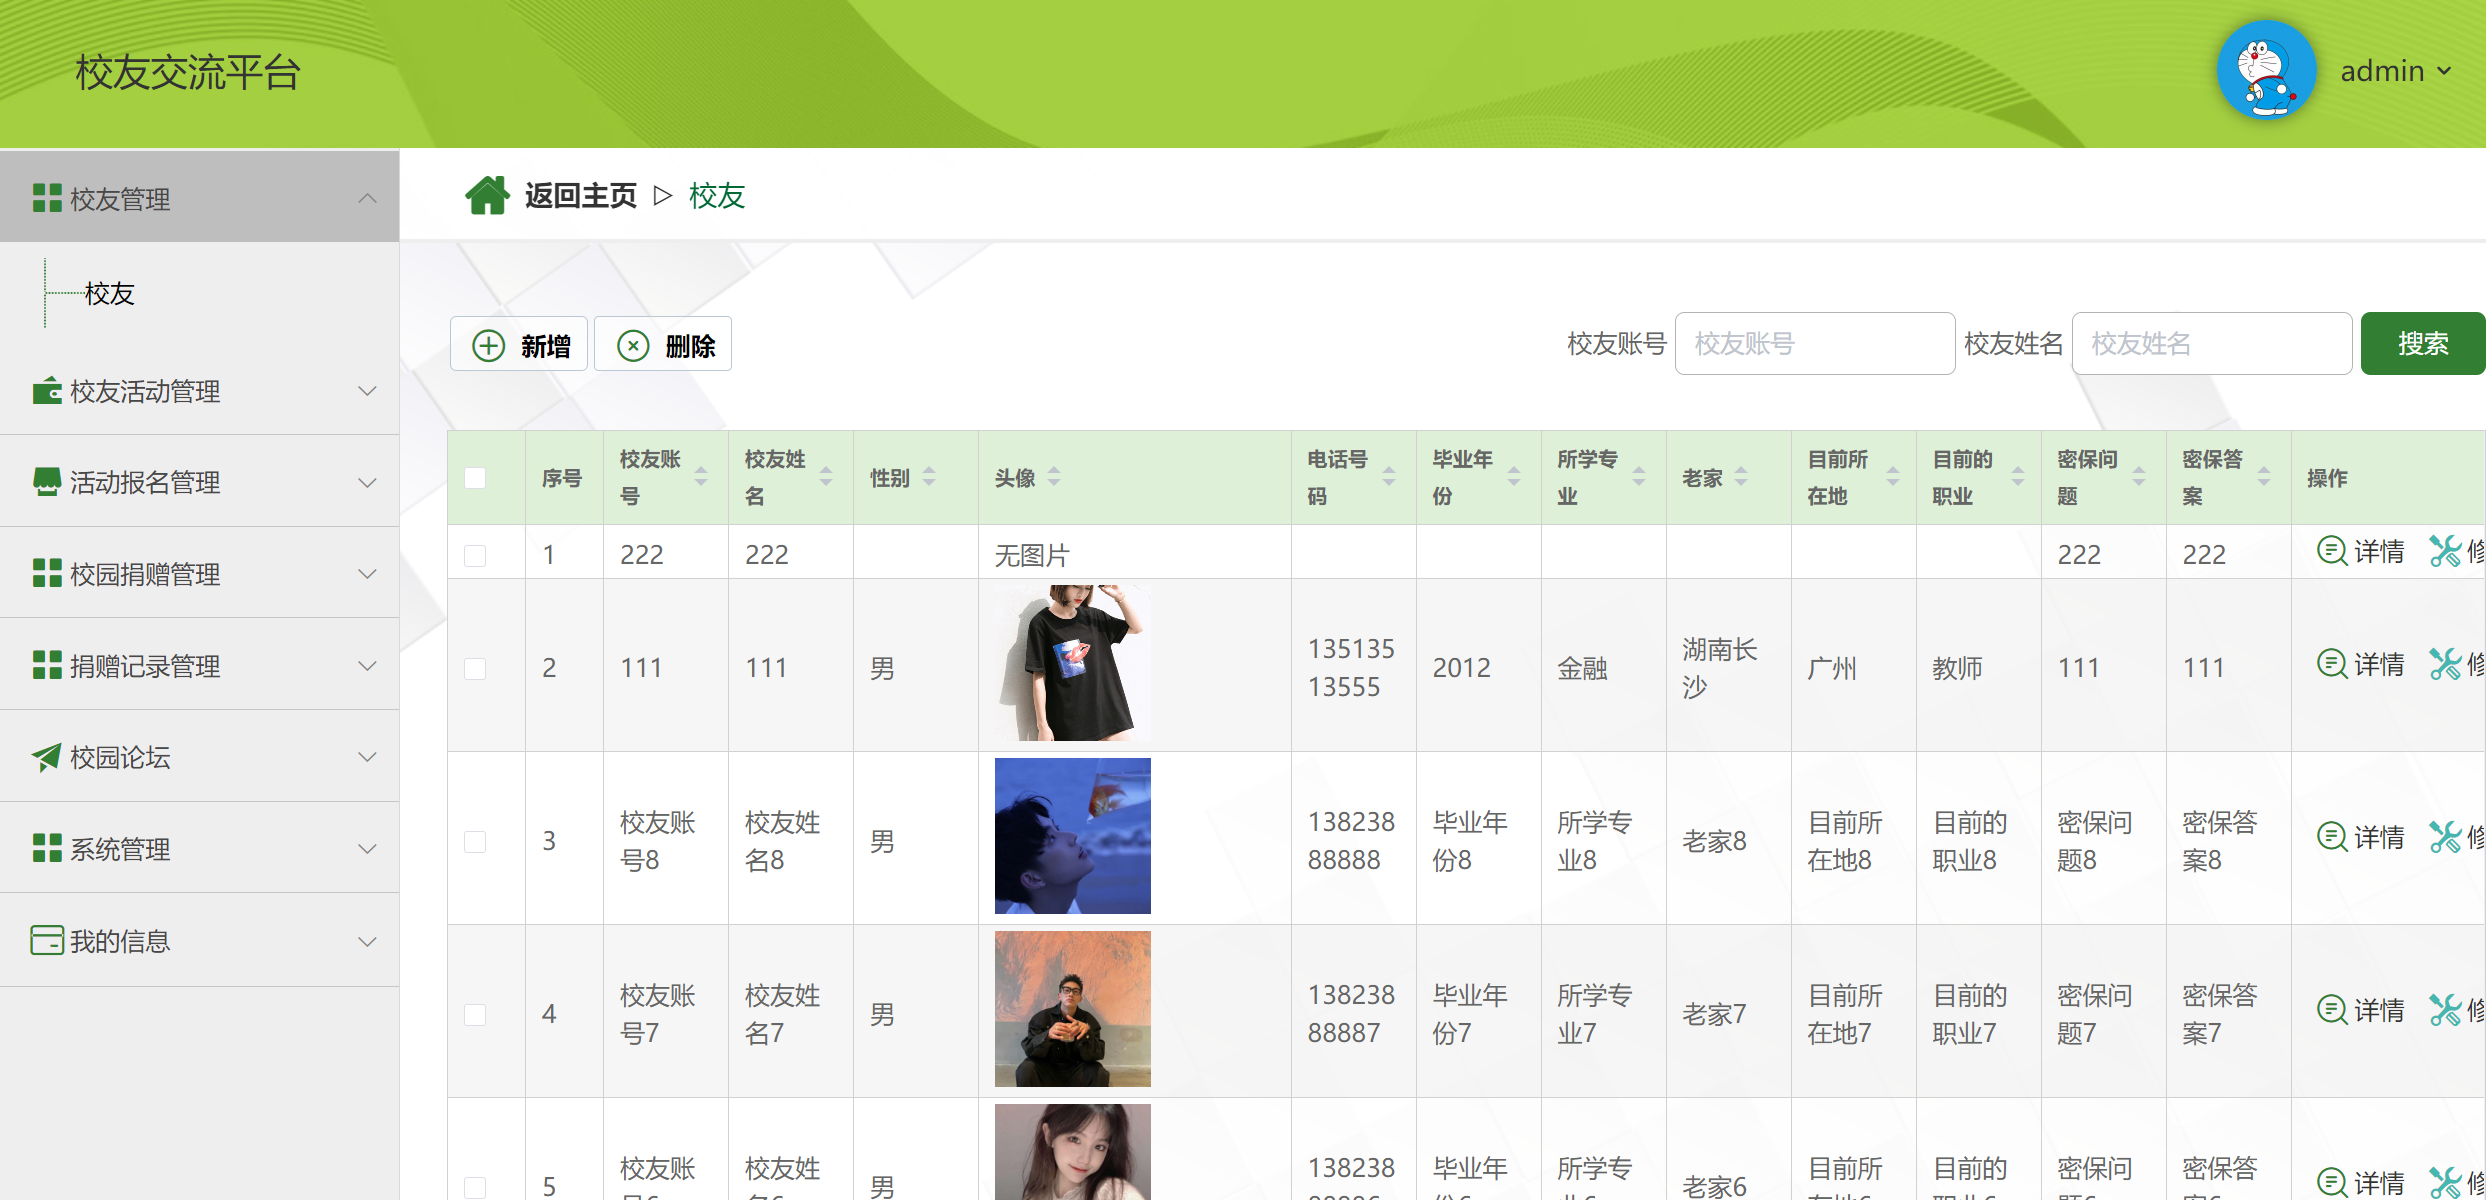Click the 校园论坛 paper plane icon
Screen dimensions: 2486x1200
click(x=46, y=757)
